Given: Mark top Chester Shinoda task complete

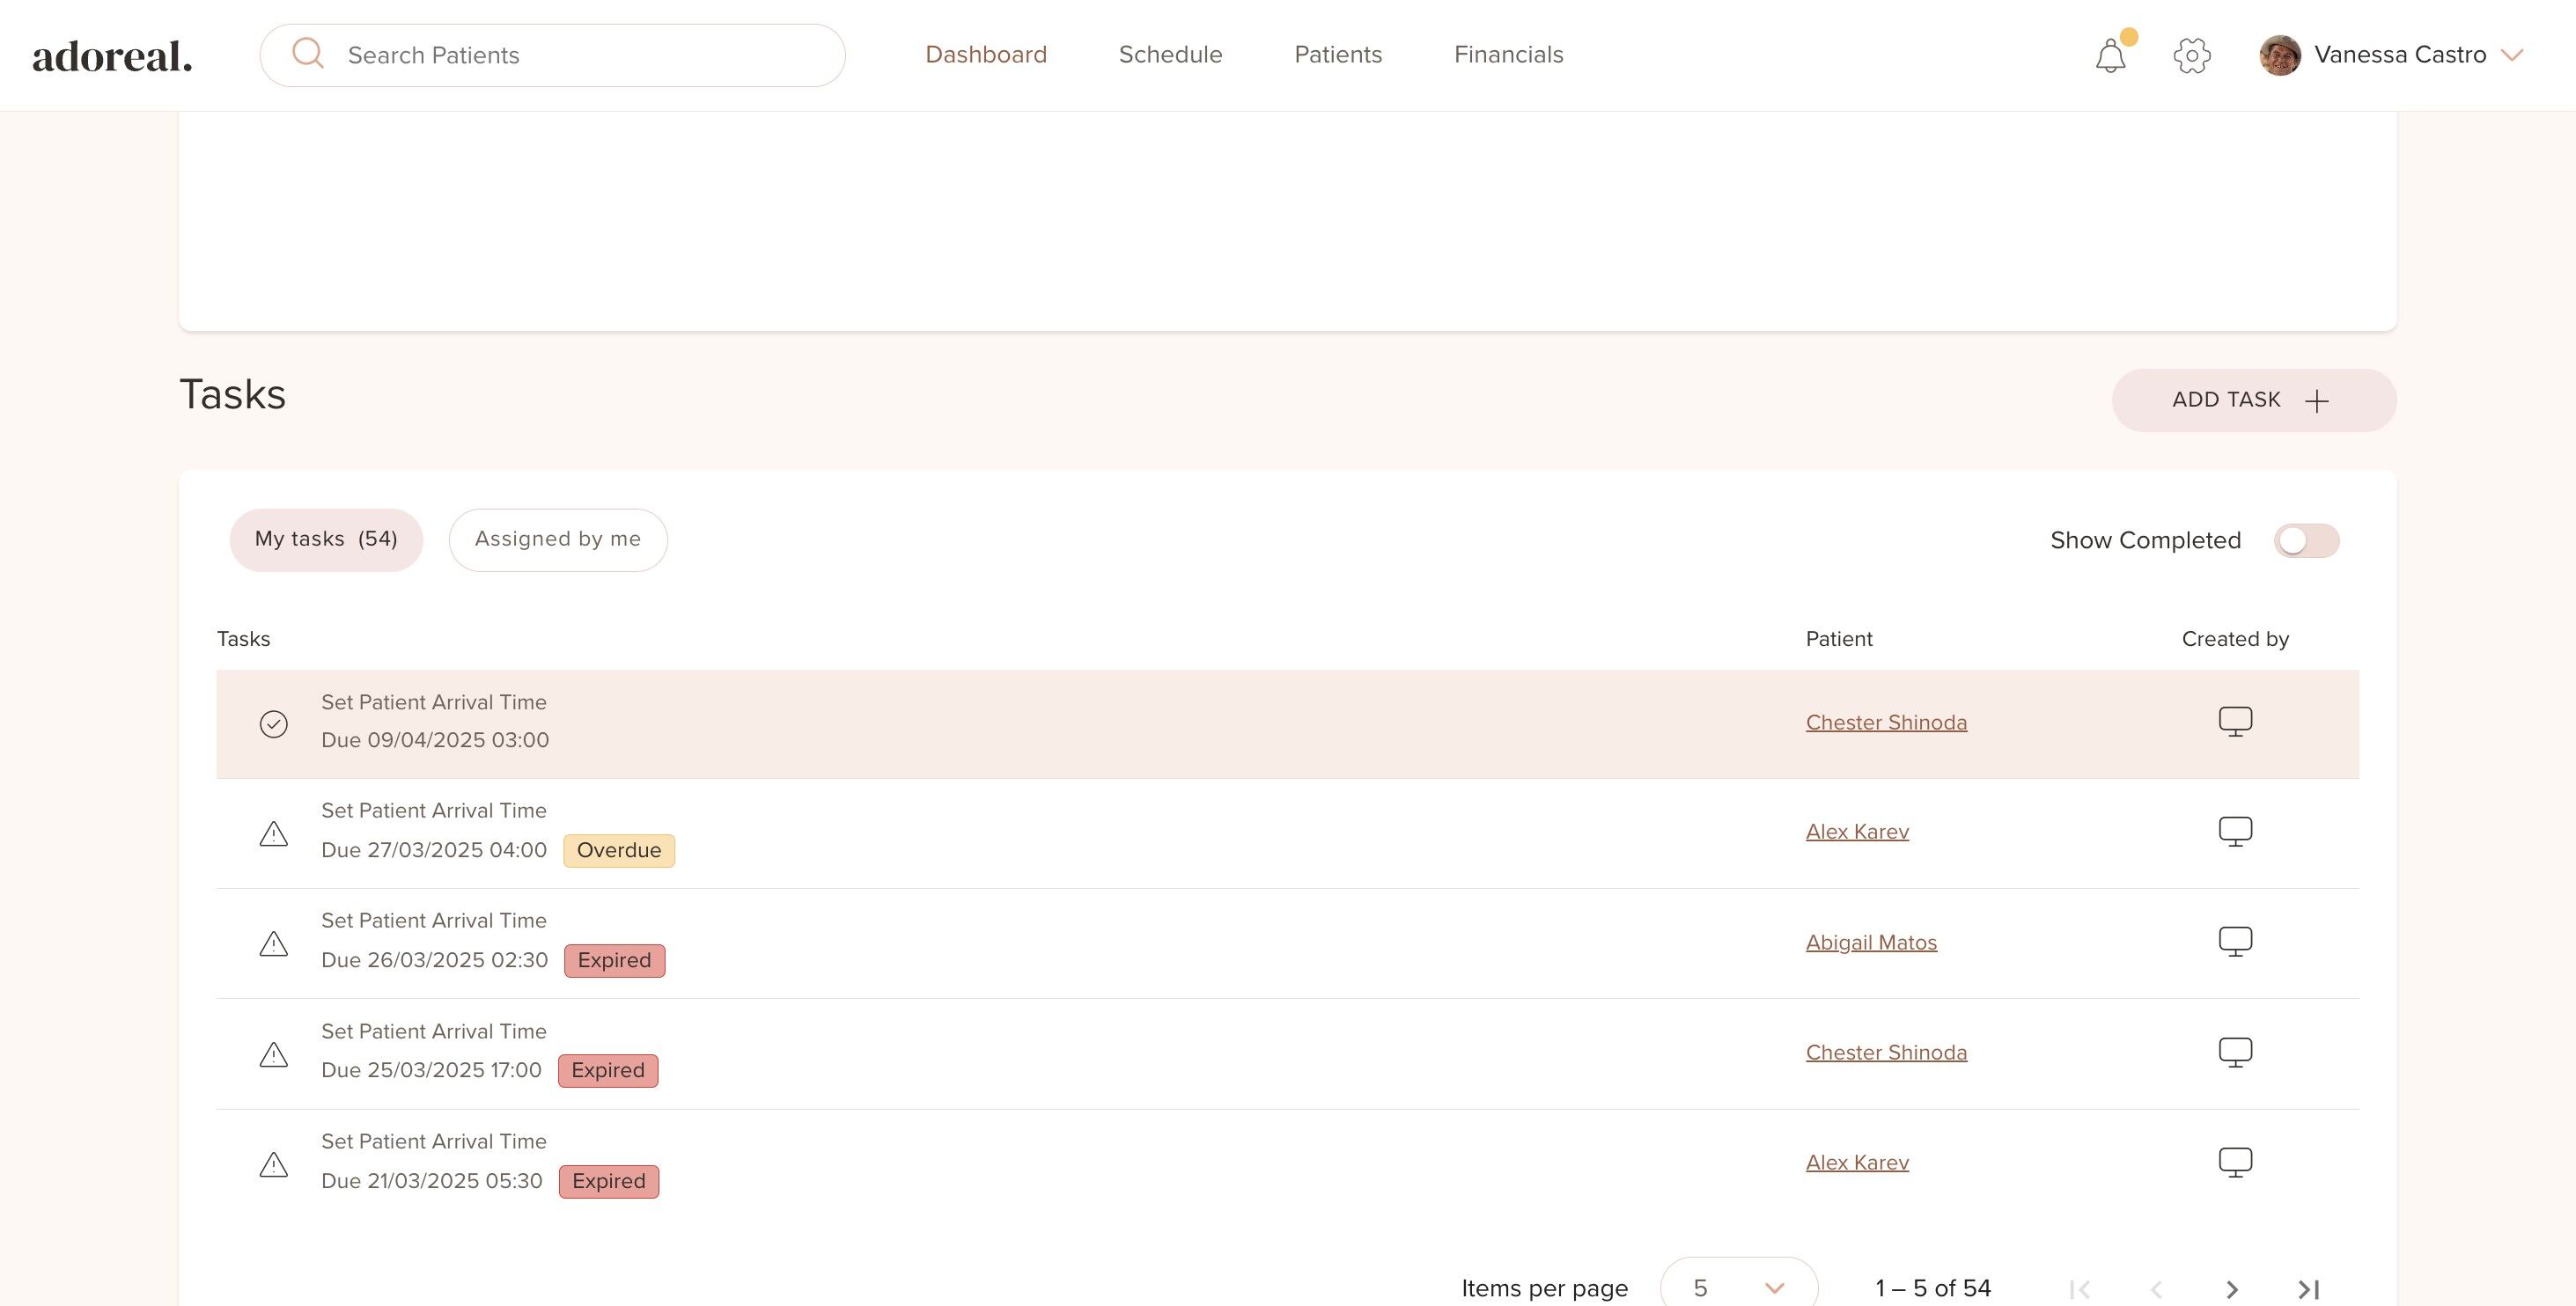Looking at the screenshot, I should 273,724.
